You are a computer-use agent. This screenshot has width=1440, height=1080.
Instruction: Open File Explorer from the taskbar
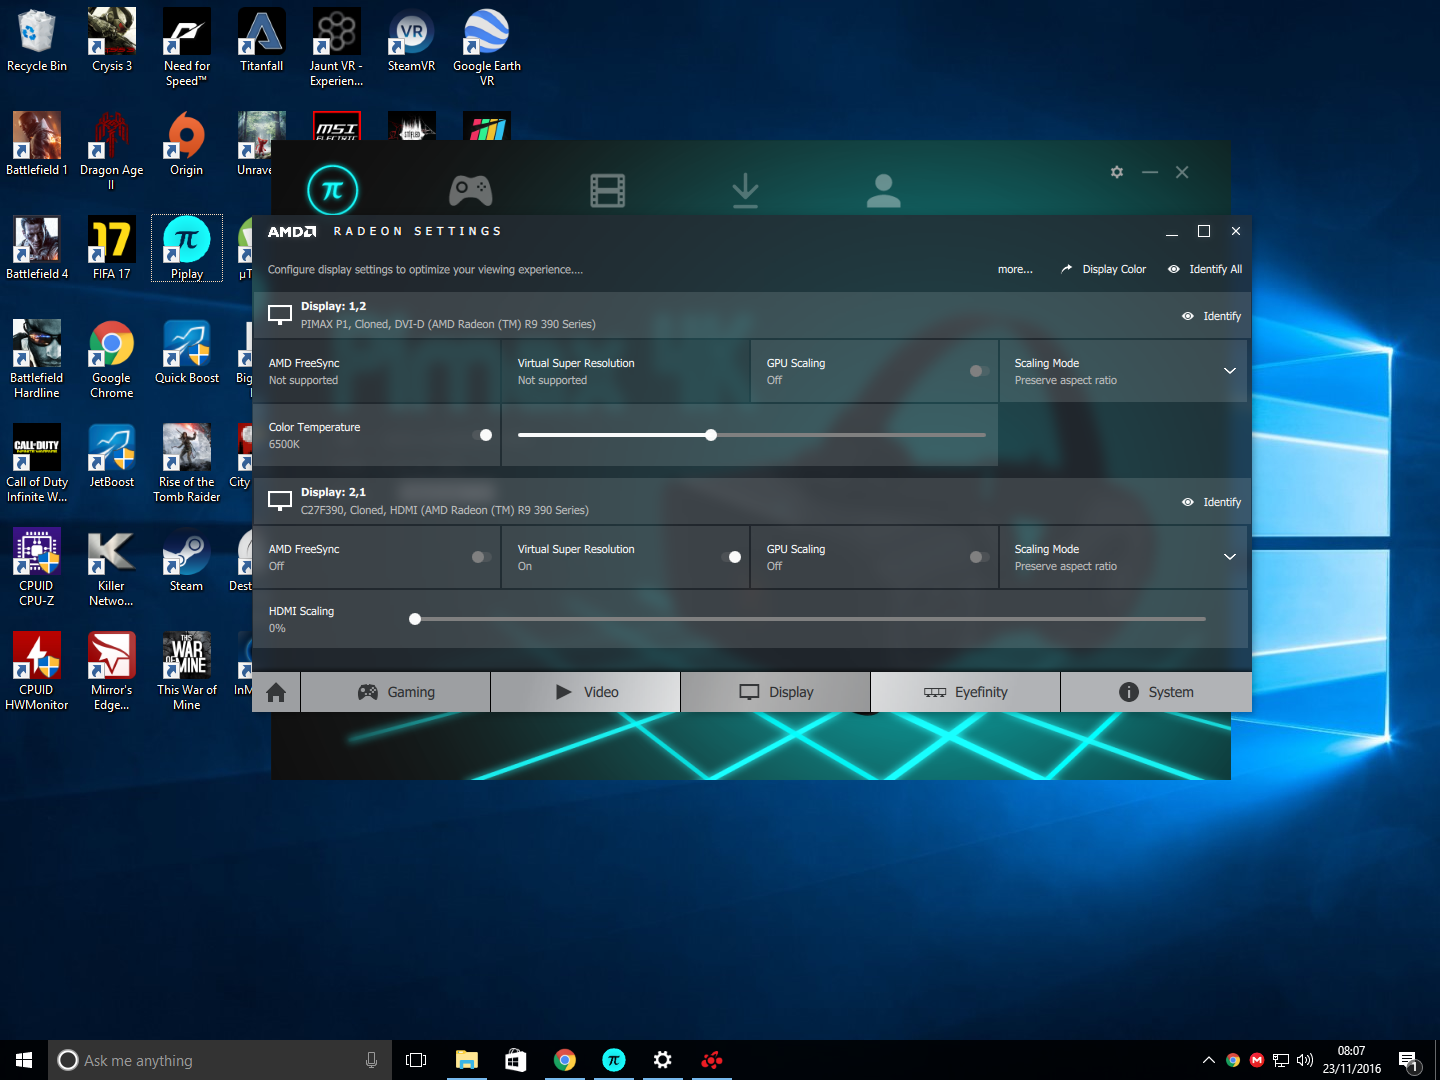(x=467, y=1060)
